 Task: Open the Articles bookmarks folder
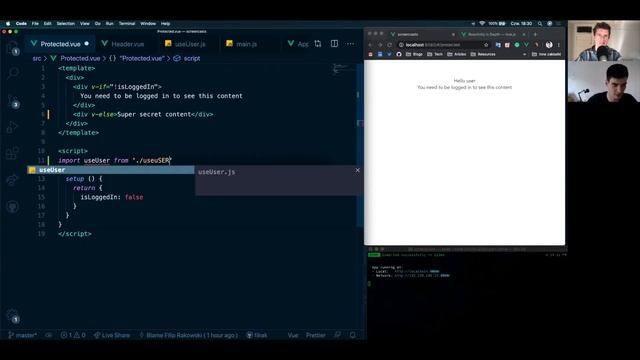(x=456, y=54)
